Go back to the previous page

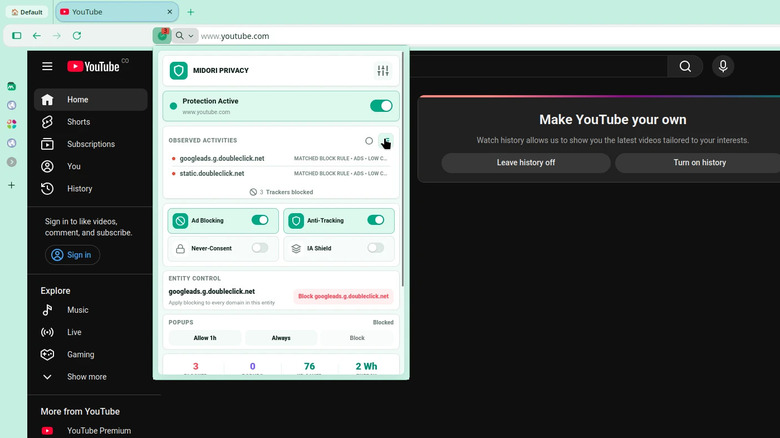click(37, 36)
